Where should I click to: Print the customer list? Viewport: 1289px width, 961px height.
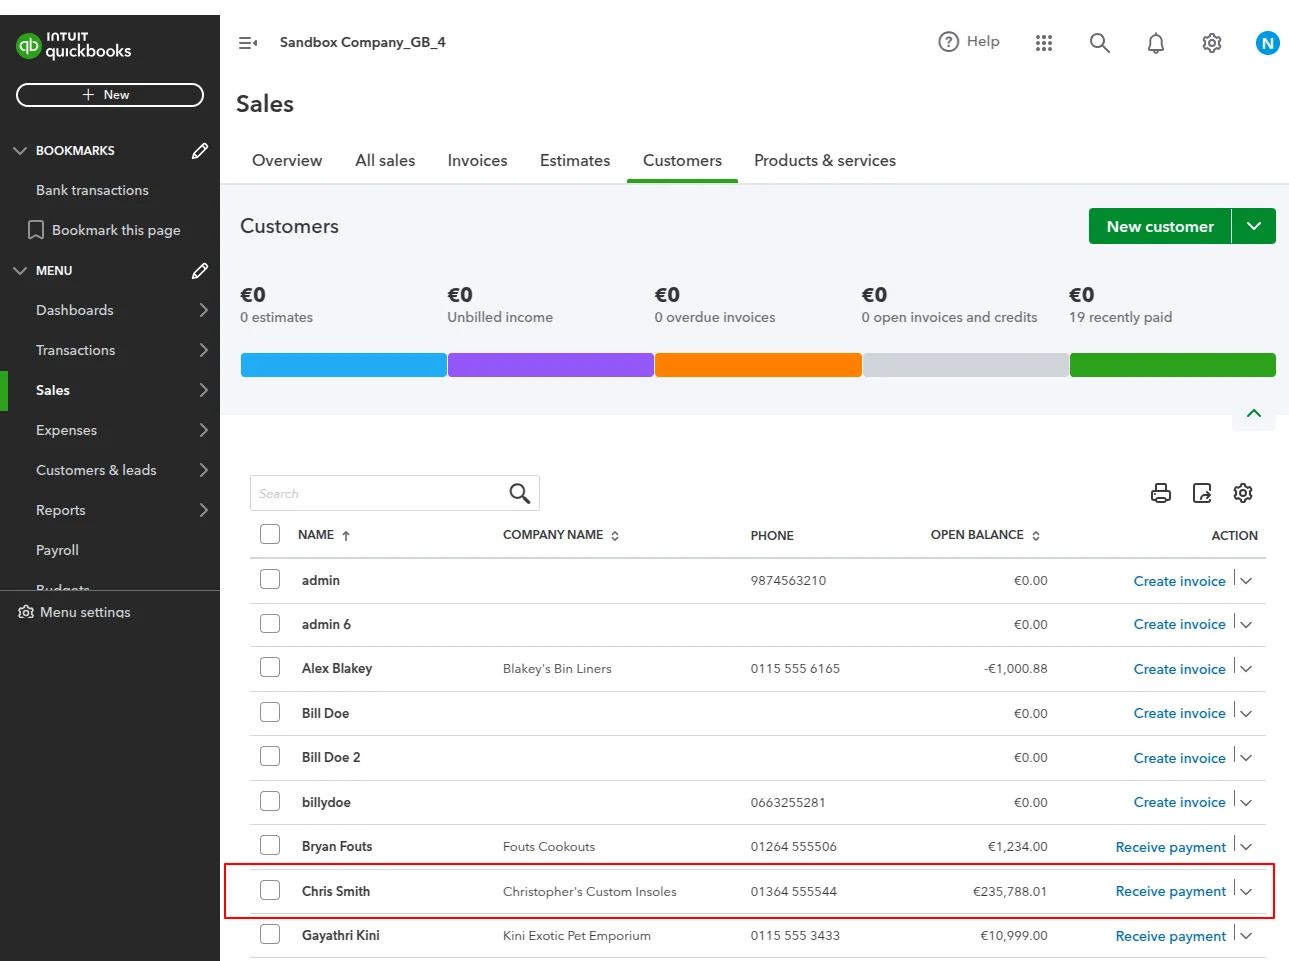click(x=1160, y=493)
